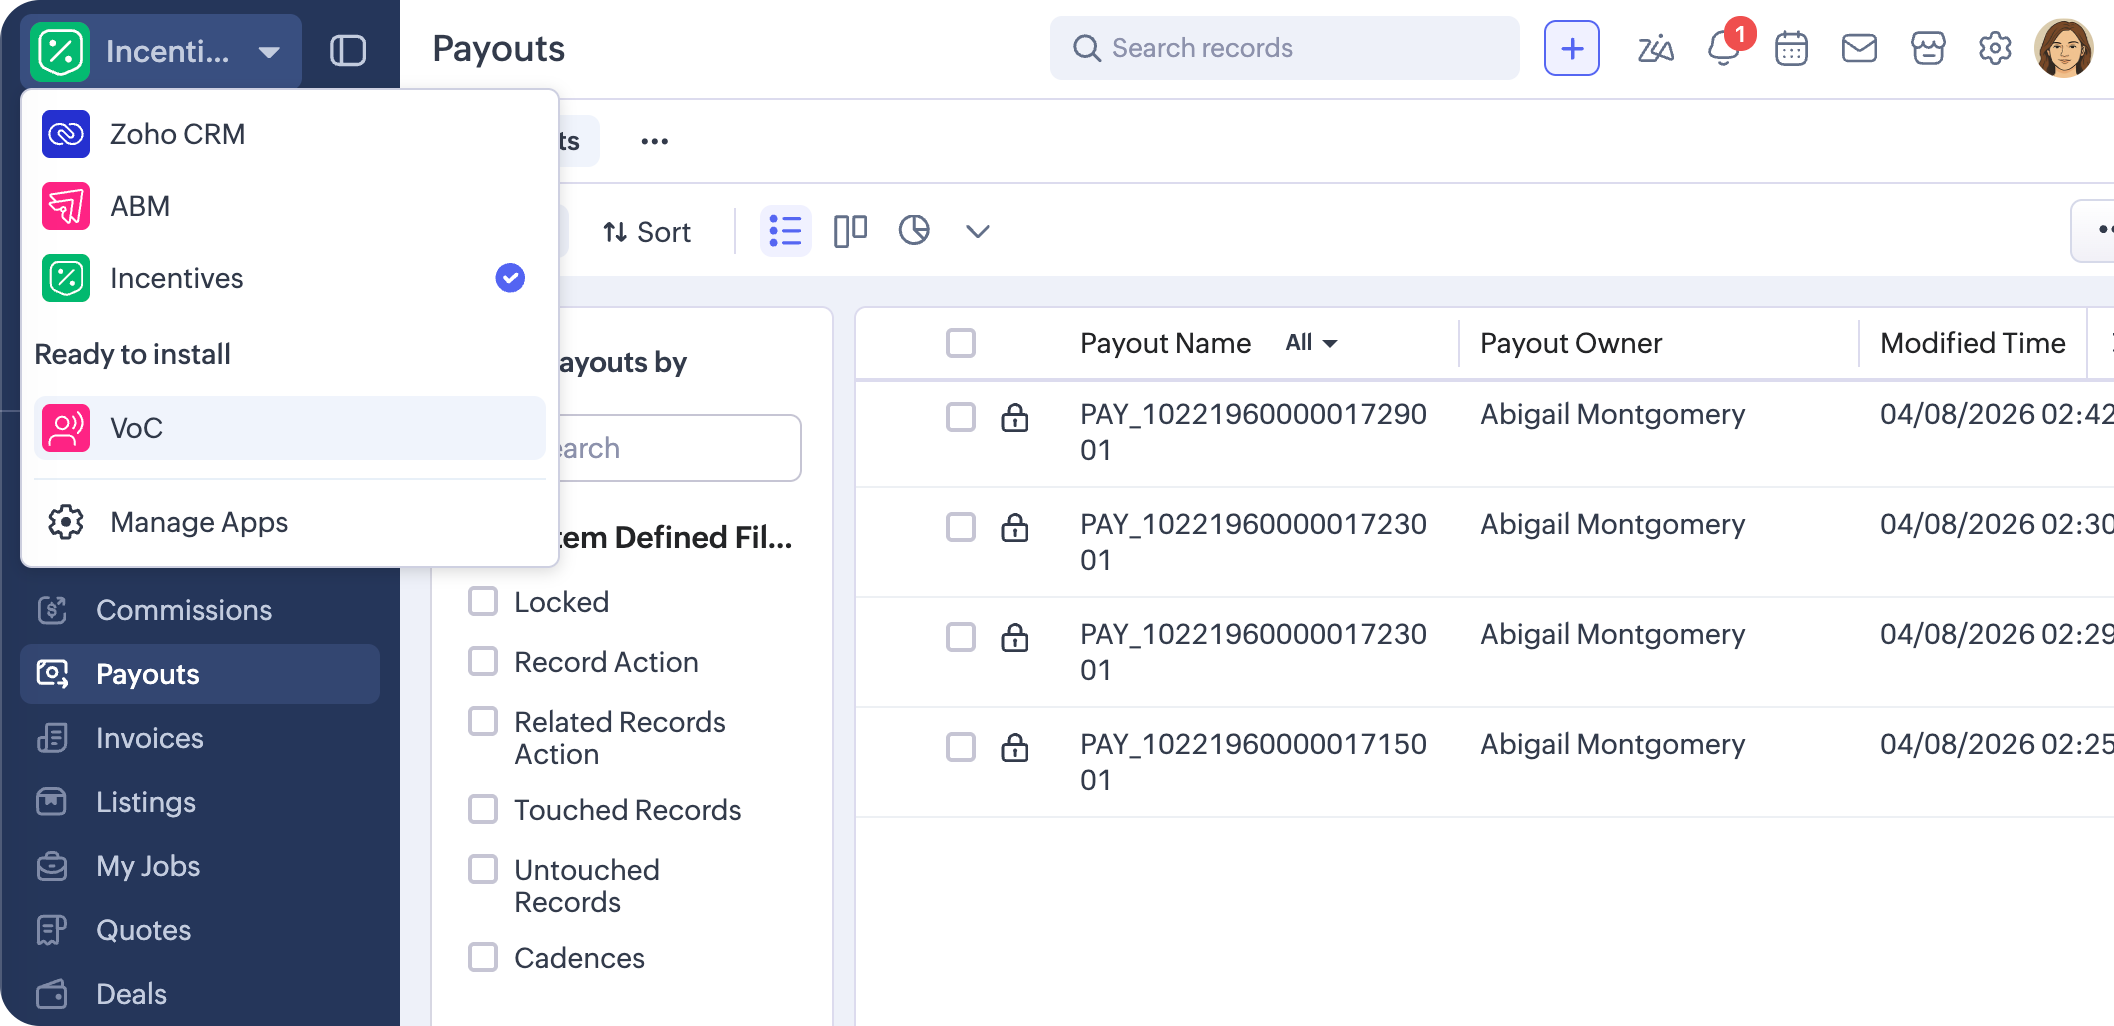2114x1026 pixels.
Task: Select the PAY_1022196000001729001 row checkbox
Action: coord(961,417)
